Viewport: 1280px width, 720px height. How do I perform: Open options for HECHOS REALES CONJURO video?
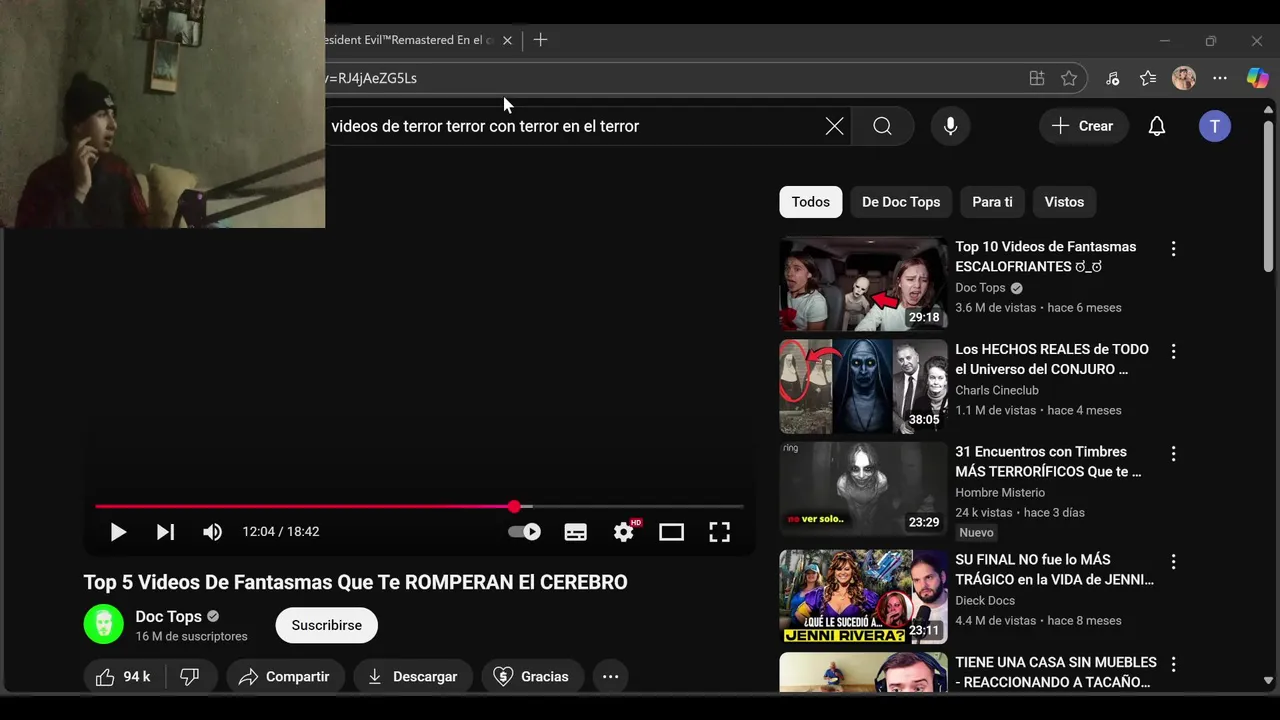pos(1173,351)
